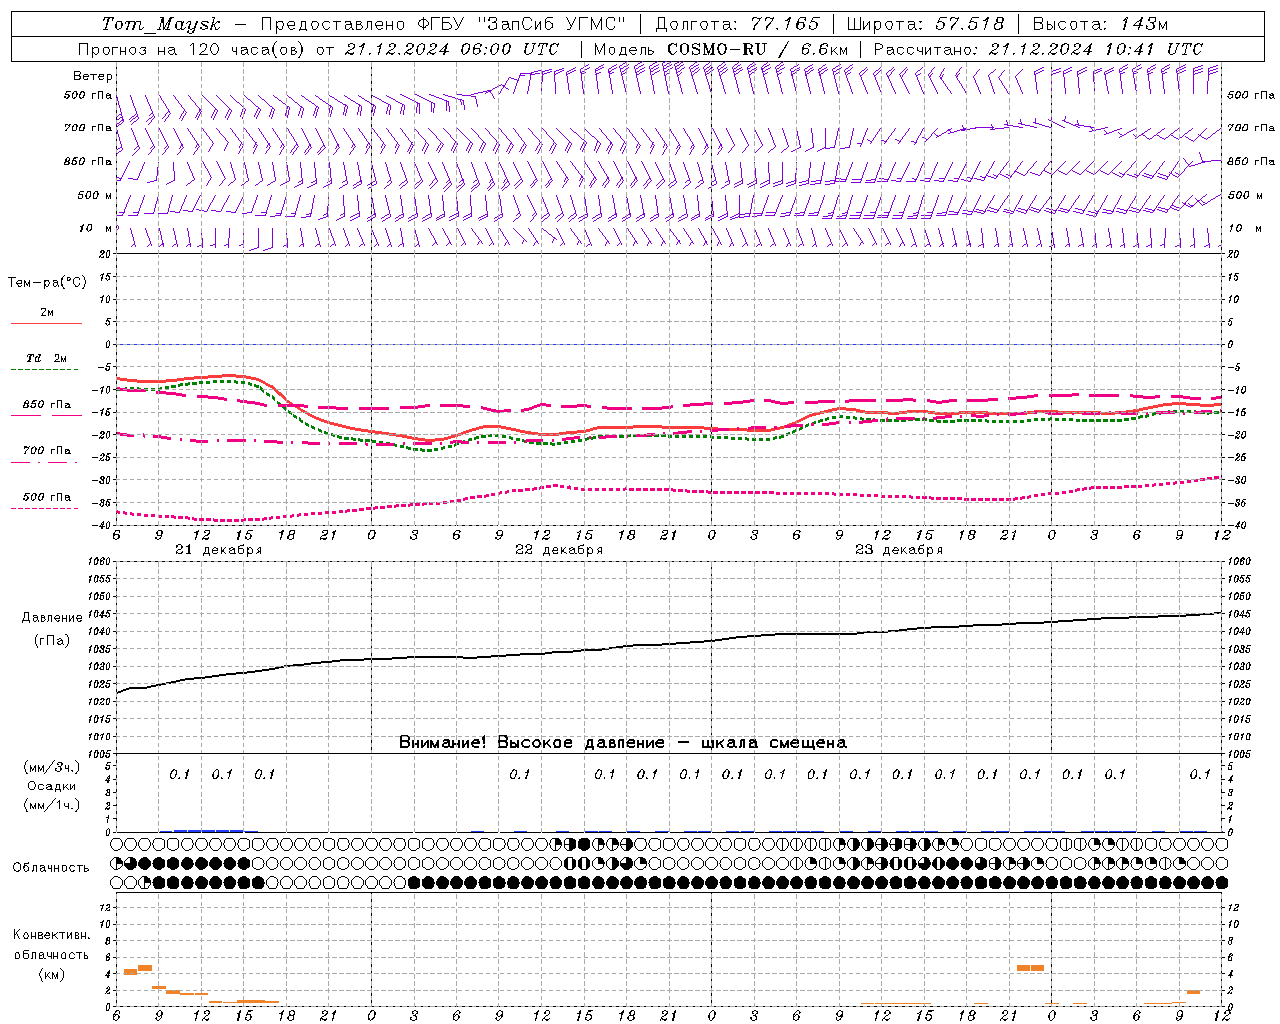This screenshot has width=1280, height=1024.
Task: Click the Tom_Maysk station title
Action: 161,24
